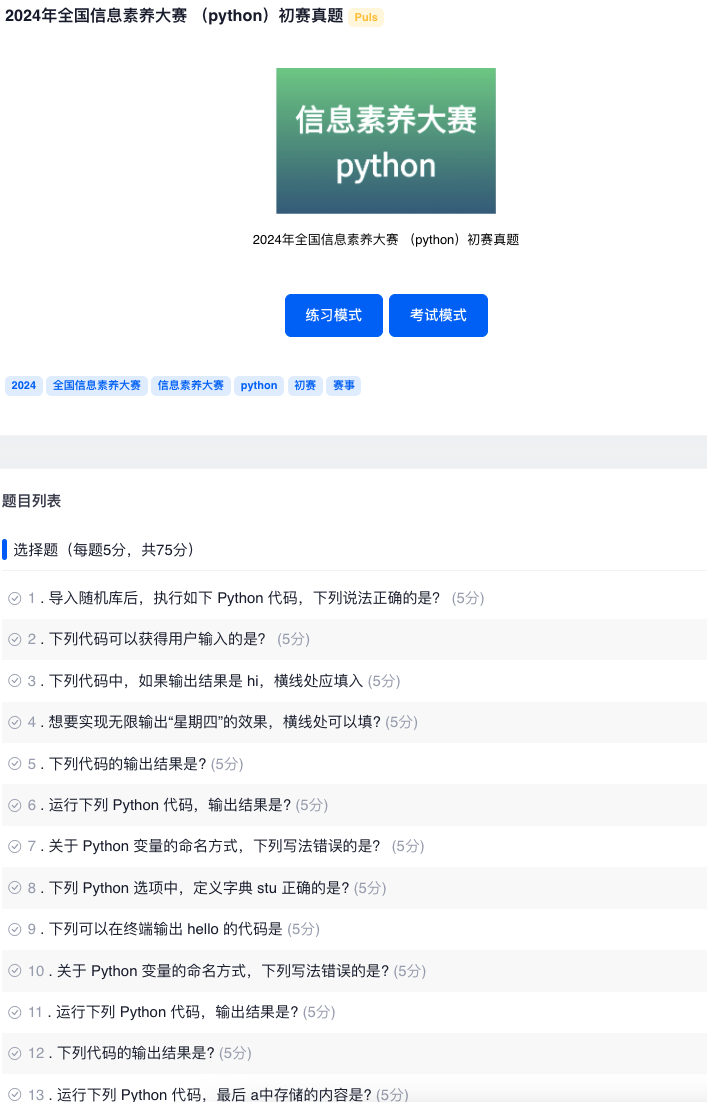
Task: Select the python tag
Action: click(x=259, y=385)
